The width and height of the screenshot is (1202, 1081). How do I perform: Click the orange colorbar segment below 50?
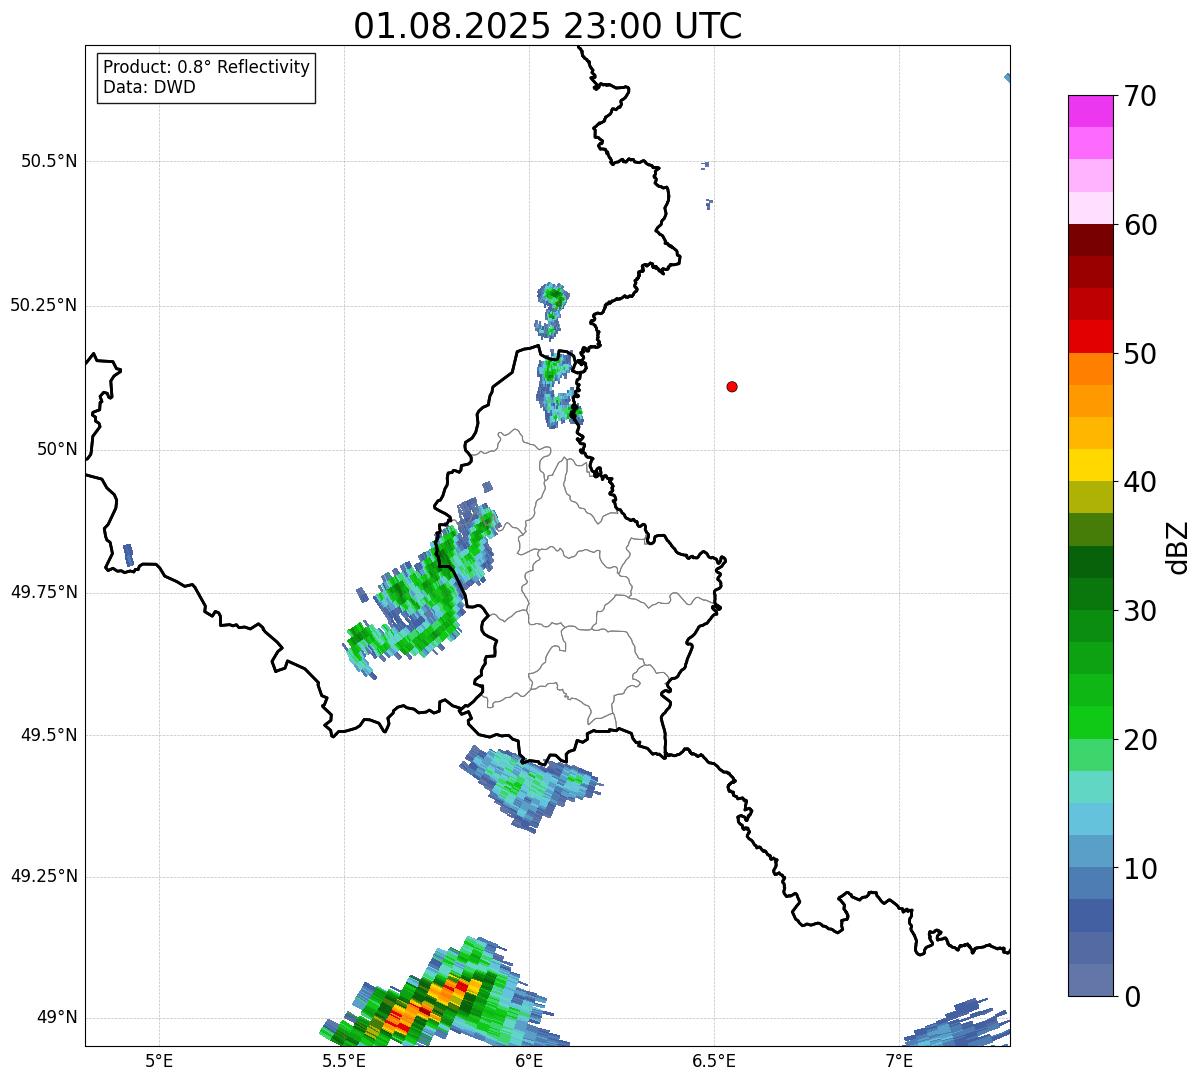[1090, 369]
